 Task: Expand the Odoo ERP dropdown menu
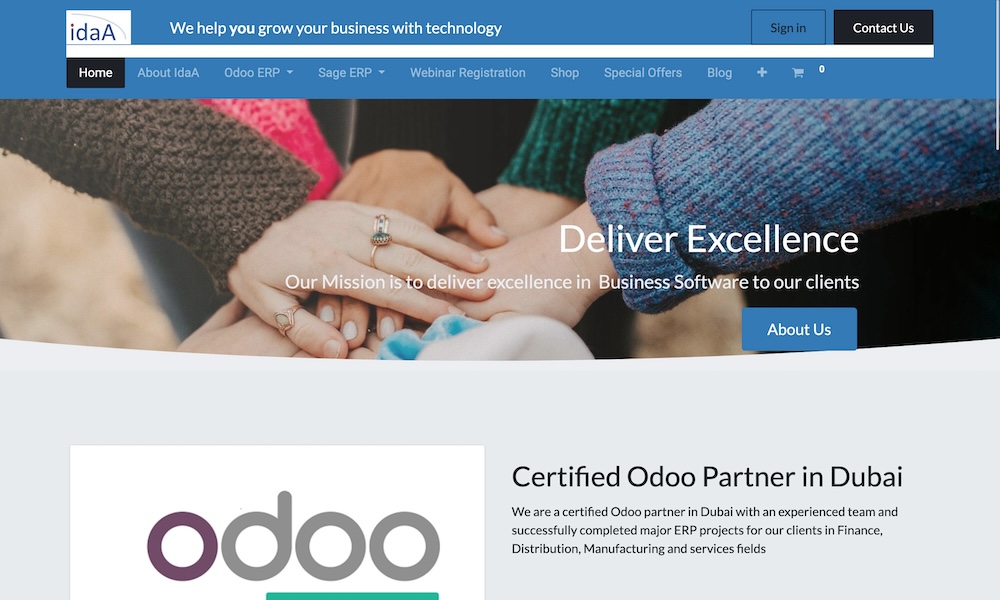coord(258,73)
